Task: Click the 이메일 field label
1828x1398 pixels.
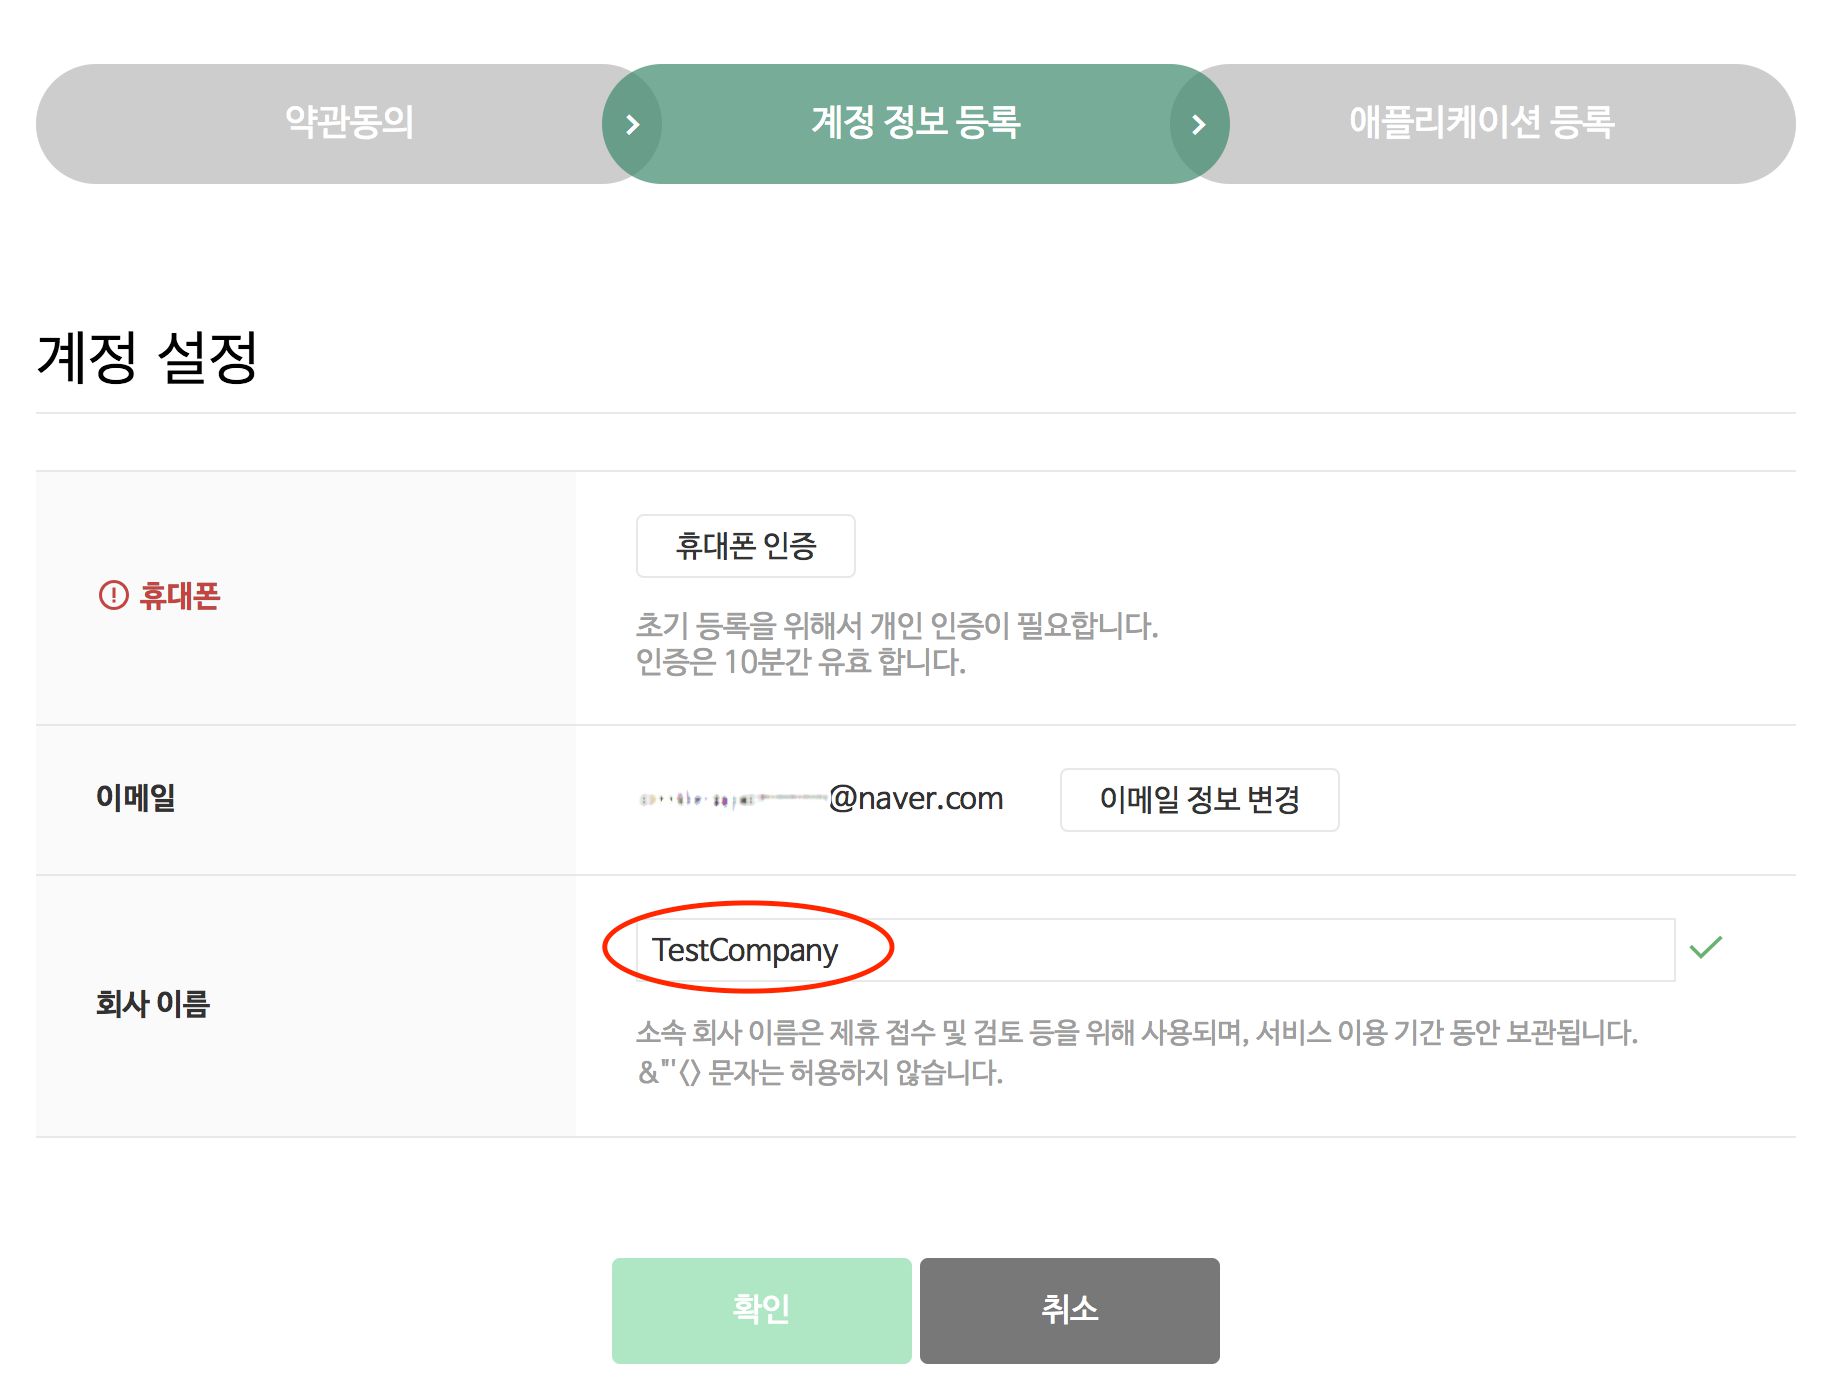Action: coord(136,798)
